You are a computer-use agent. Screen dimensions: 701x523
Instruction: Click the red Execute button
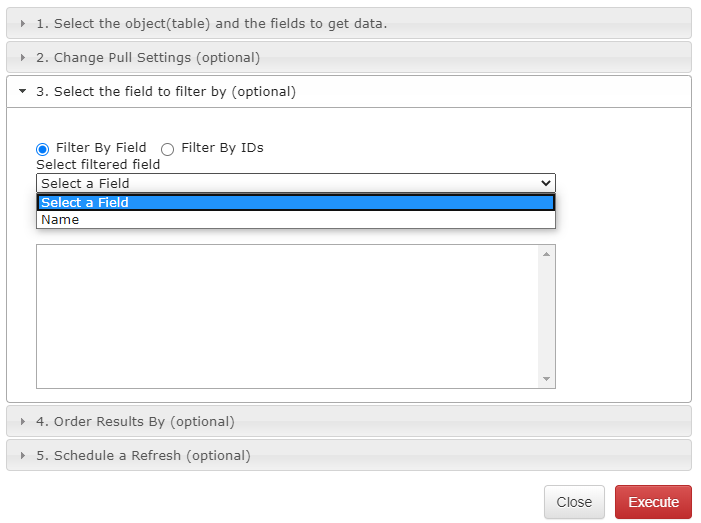pos(653,502)
